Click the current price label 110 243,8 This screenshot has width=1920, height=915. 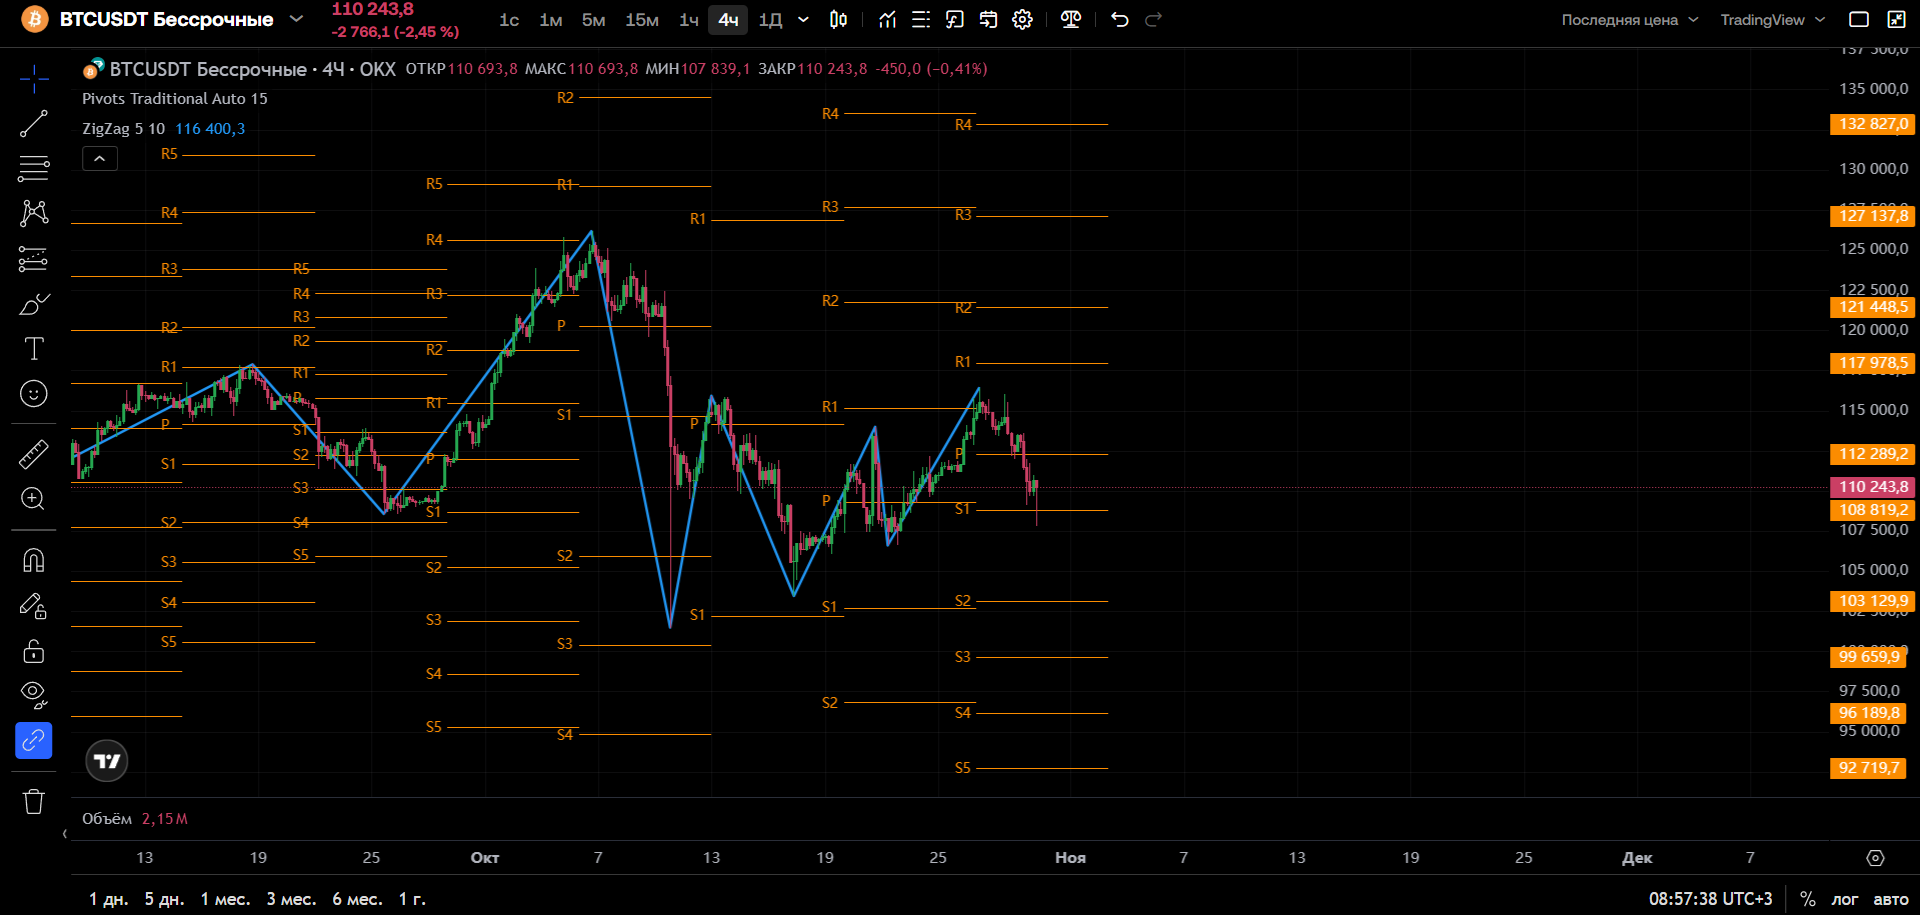tap(1872, 487)
